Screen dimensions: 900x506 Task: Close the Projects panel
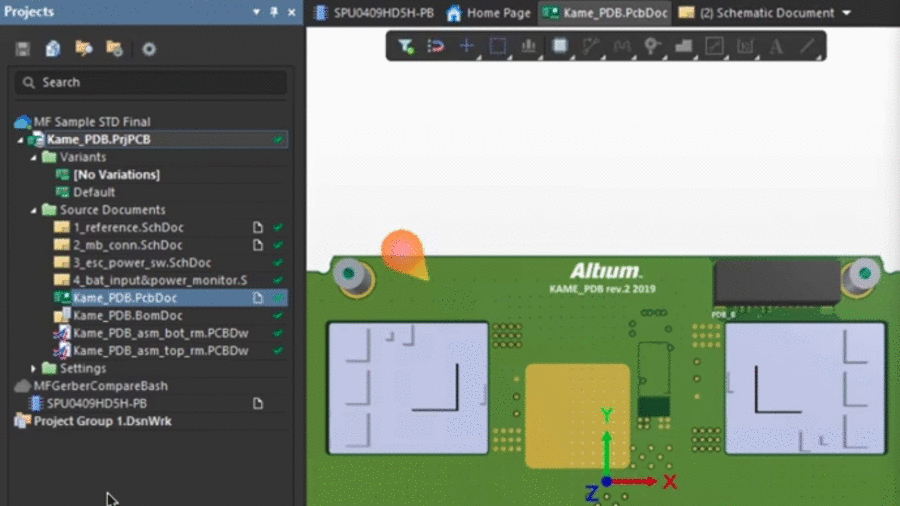(x=292, y=12)
